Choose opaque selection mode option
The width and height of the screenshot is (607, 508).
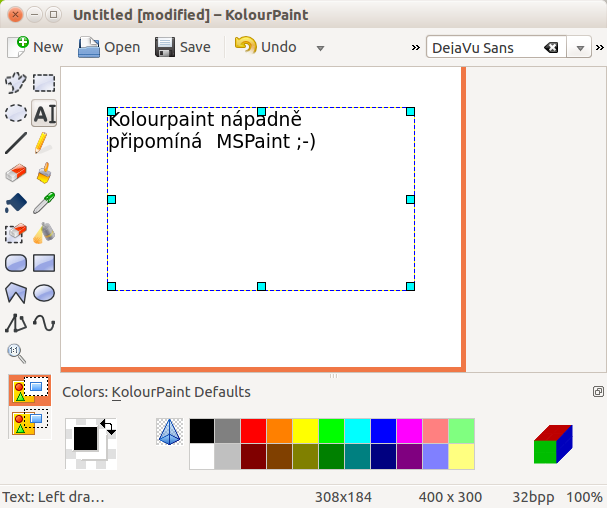pyautogui.click(x=30, y=391)
